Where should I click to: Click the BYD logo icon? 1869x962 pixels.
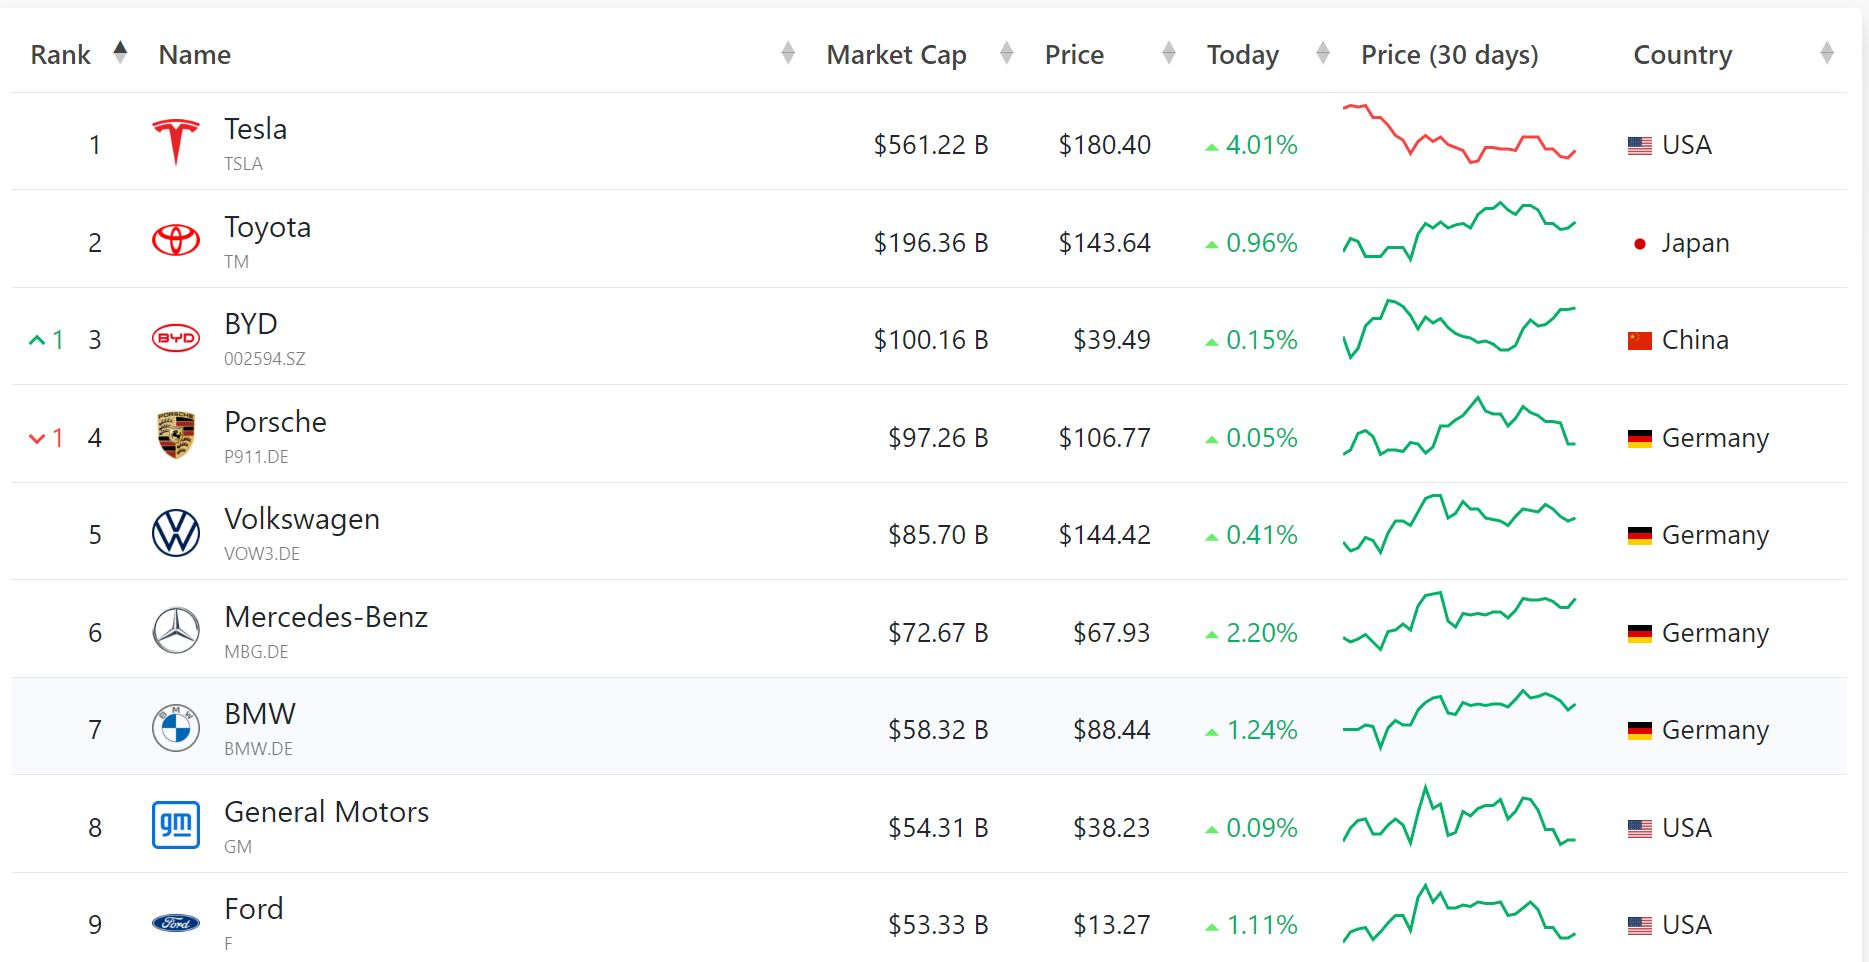click(x=176, y=338)
